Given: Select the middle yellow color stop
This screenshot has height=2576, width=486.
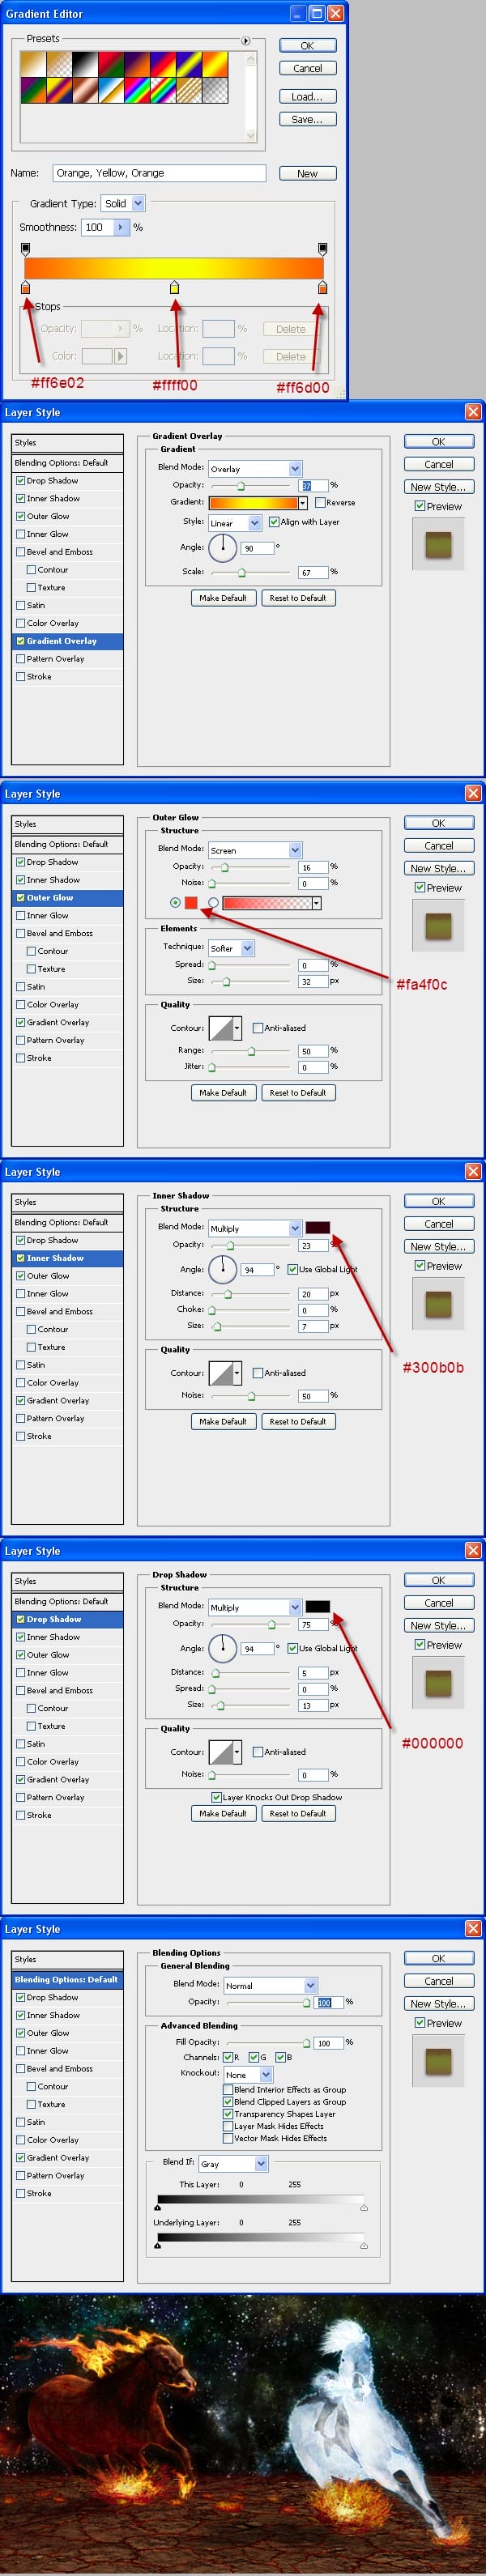Looking at the screenshot, I should (x=174, y=288).
